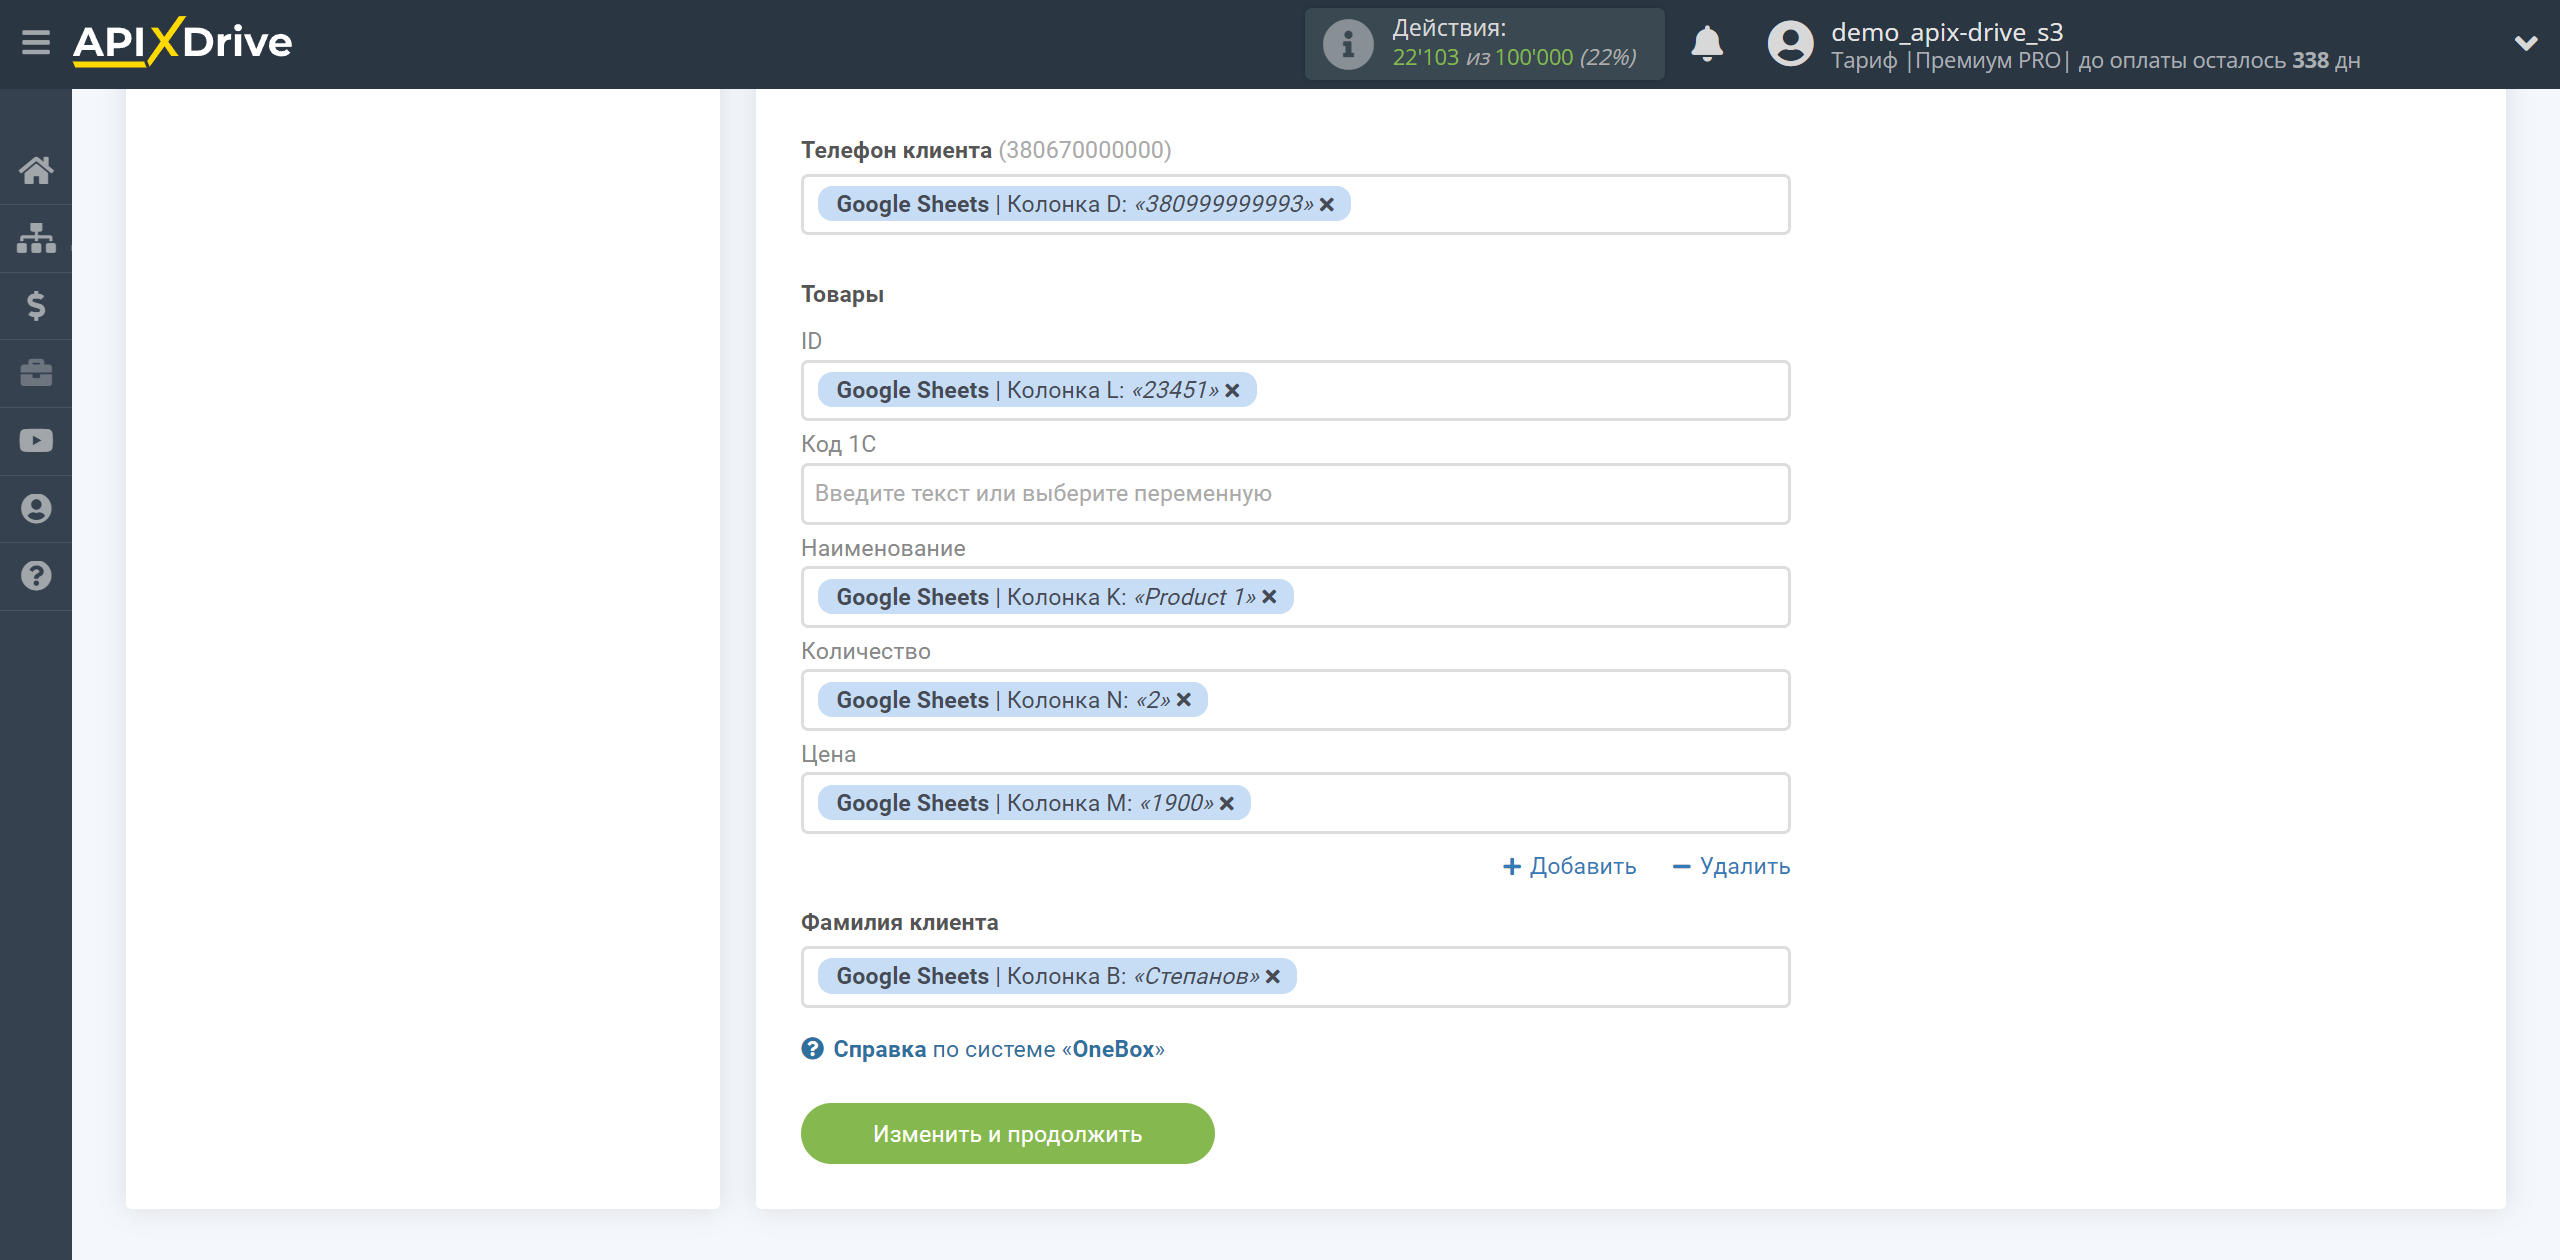Go to Home in the sidebar

tap(36, 170)
